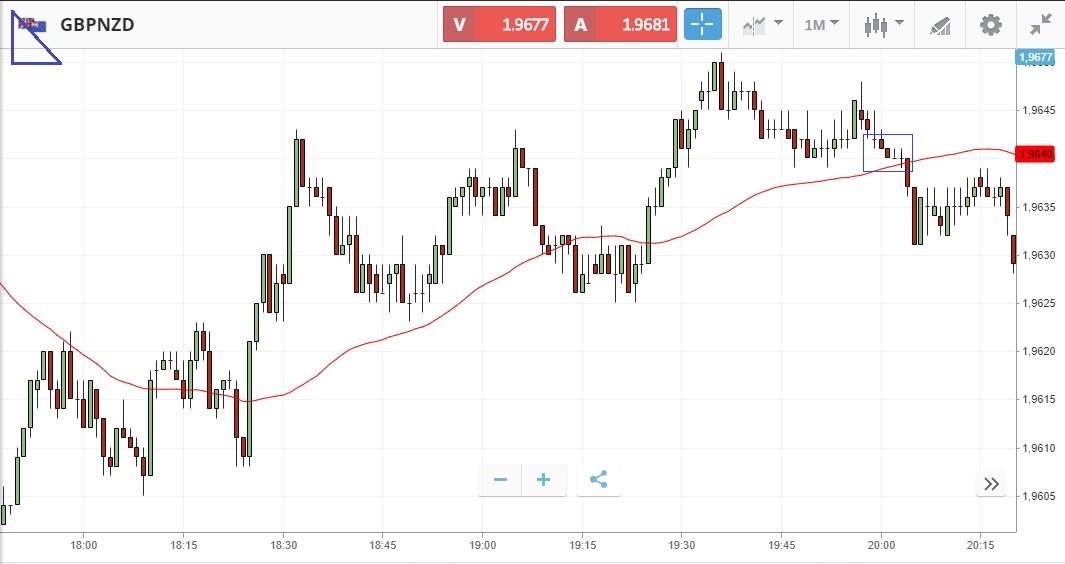The image size is (1065, 564).
Task: Open the 1M timeframe dropdown
Action: point(821,25)
